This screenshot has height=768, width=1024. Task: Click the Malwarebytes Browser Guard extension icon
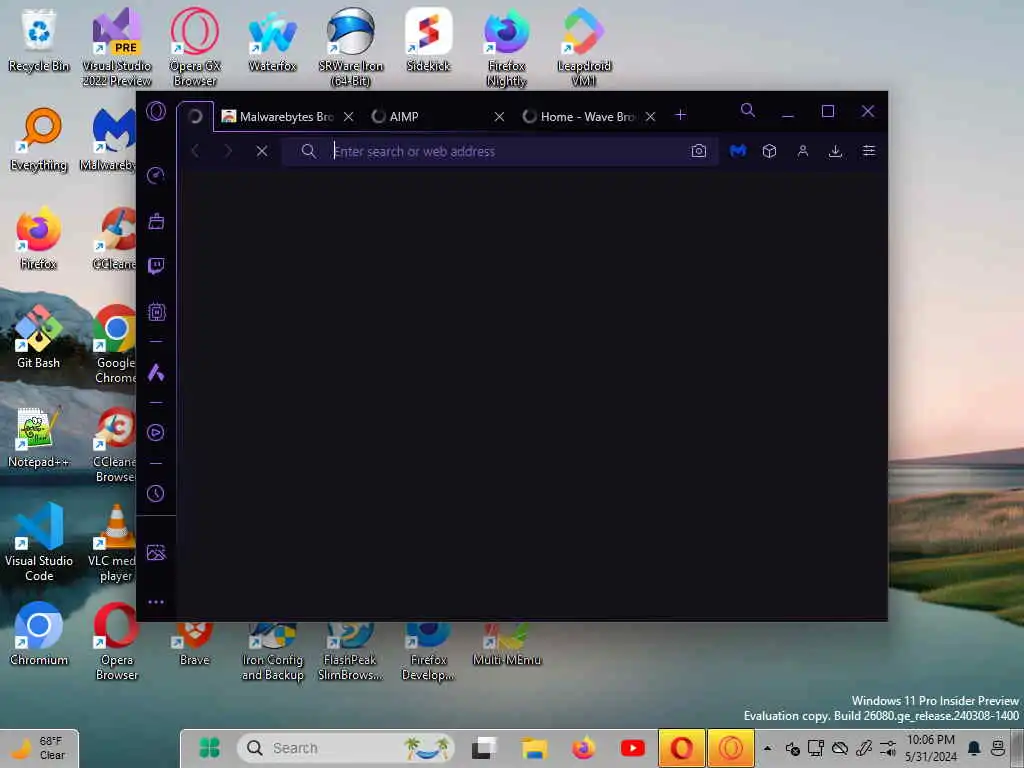(738, 151)
